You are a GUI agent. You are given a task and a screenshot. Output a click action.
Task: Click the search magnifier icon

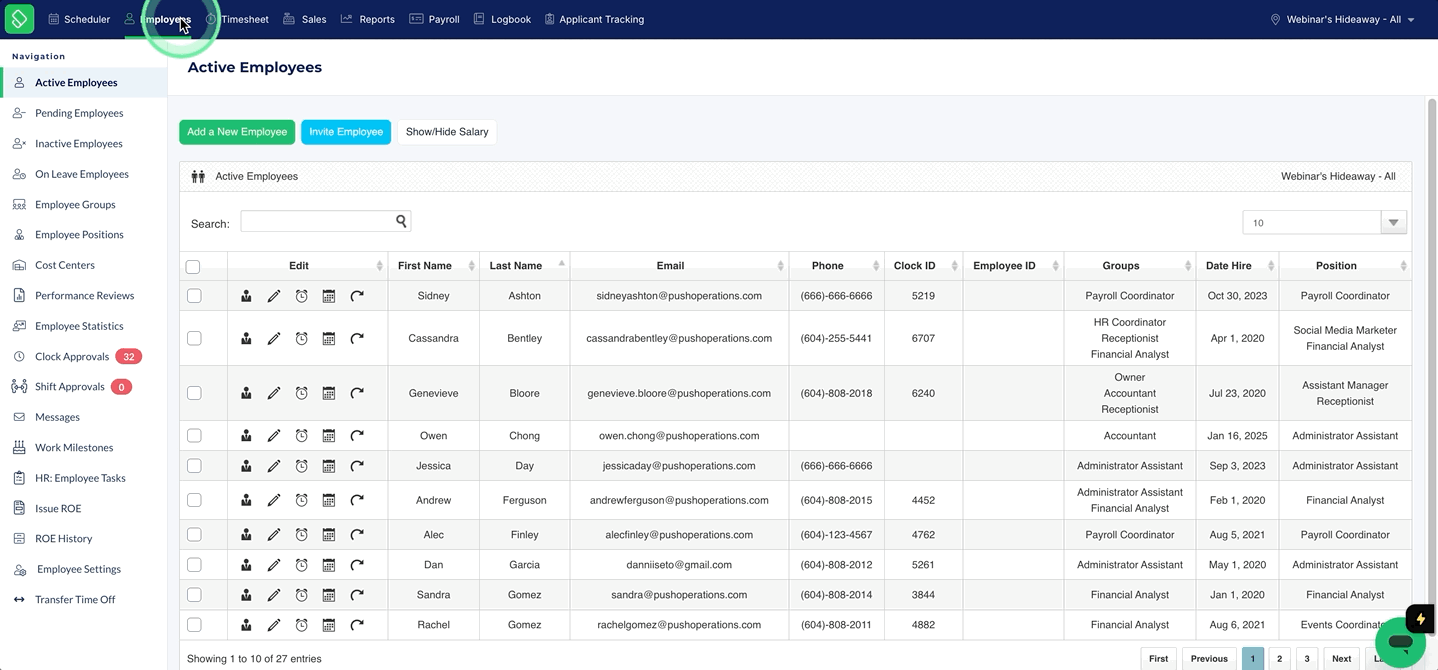pos(401,221)
